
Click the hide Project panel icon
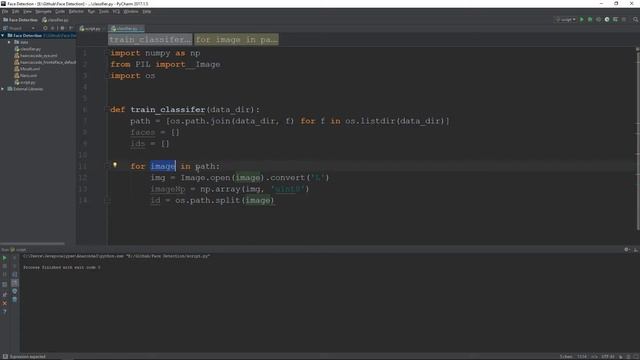tap(71, 28)
